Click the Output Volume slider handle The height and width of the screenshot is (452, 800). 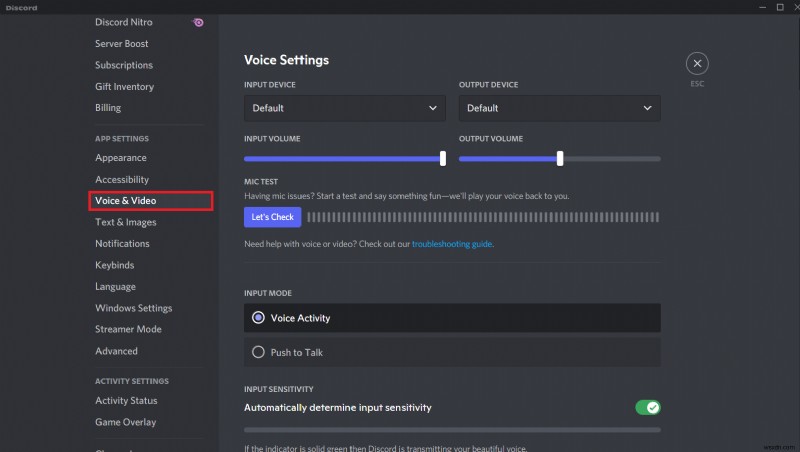[560, 158]
